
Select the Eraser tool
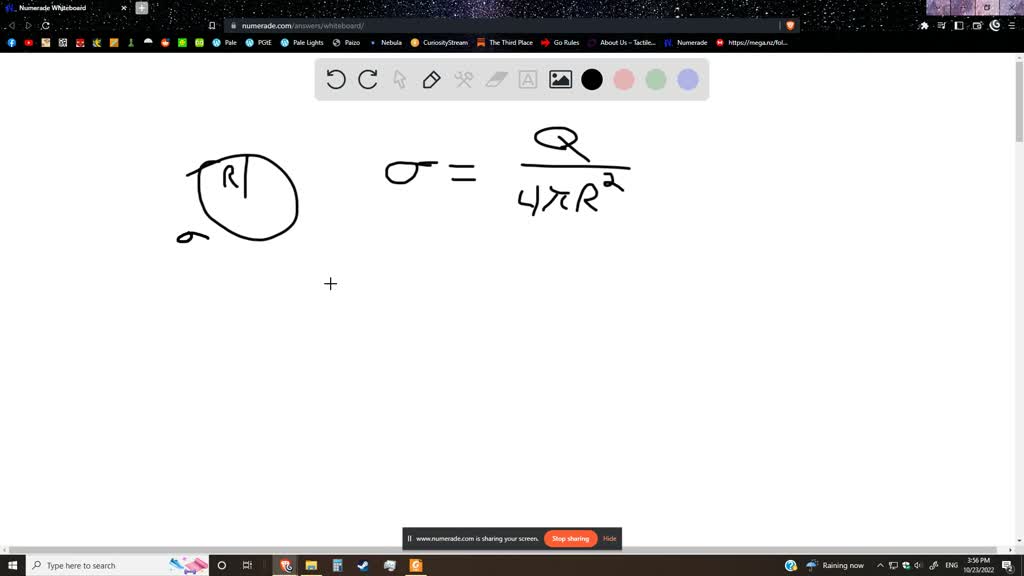[x=495, y=79]
